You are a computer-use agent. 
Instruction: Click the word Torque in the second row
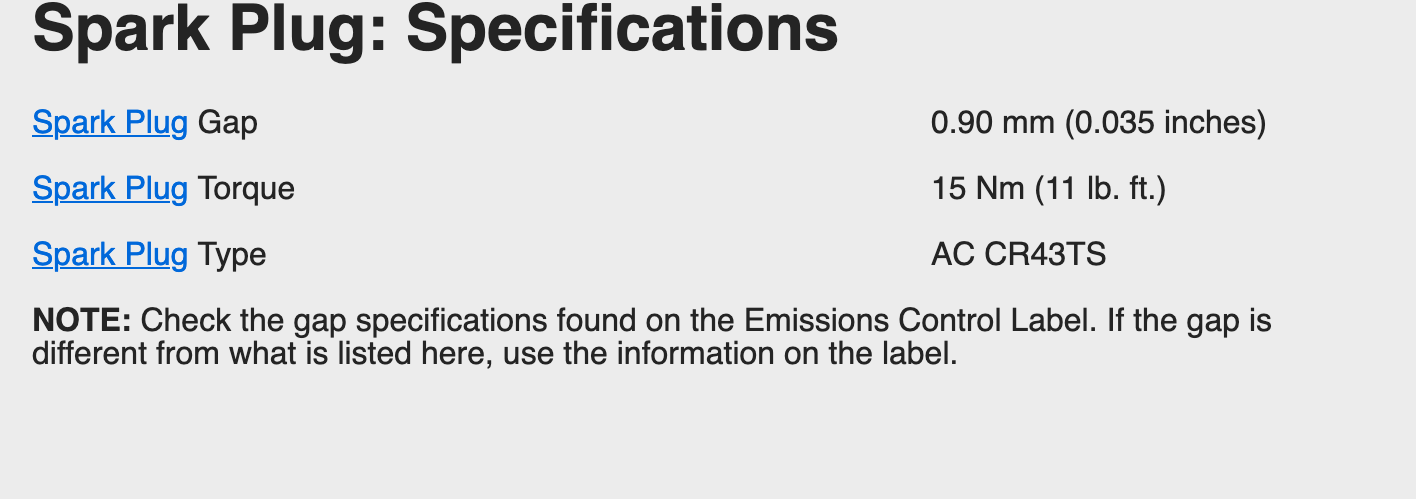[x=246, y=188]
